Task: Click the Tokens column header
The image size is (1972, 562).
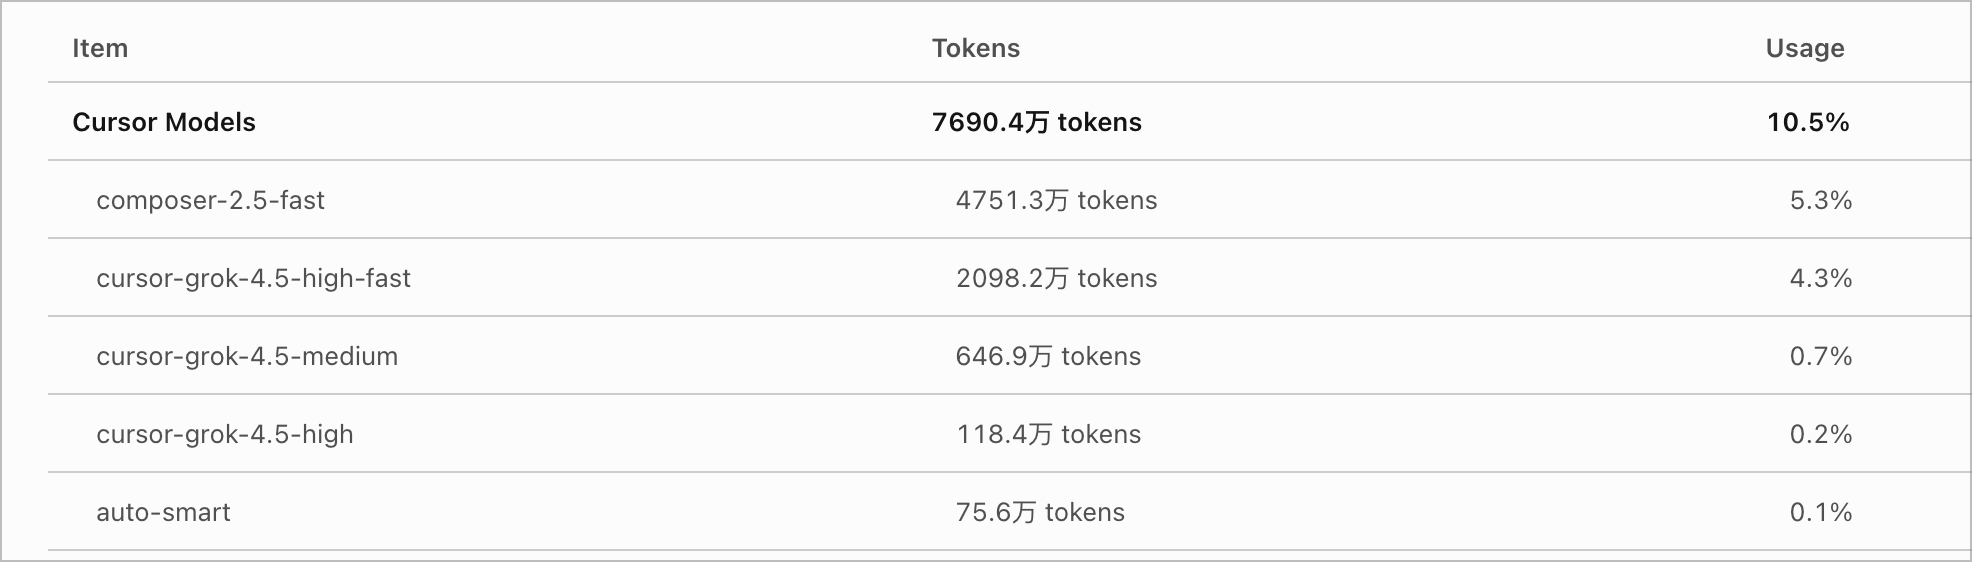Action: pos(976,48)
